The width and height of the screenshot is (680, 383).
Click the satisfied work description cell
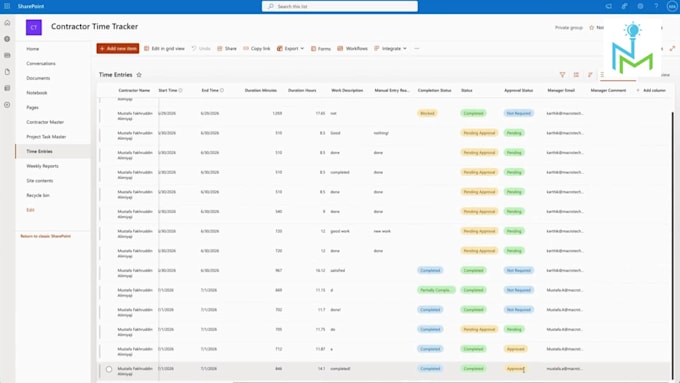tap(338, 270)
